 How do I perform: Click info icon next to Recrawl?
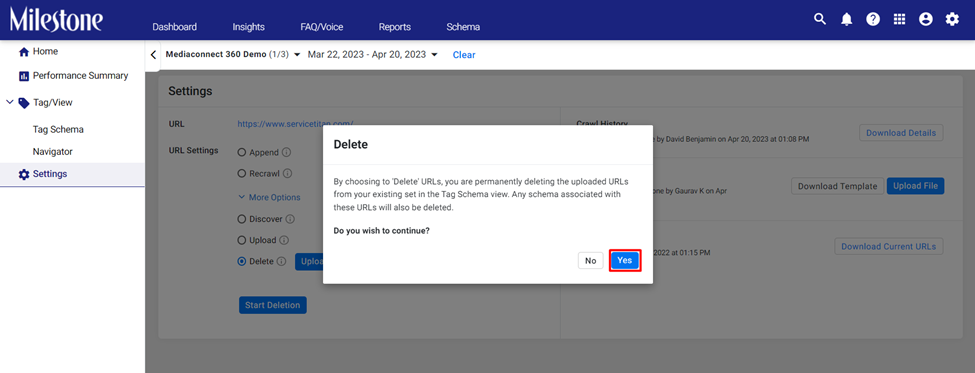tap(288, 173)
